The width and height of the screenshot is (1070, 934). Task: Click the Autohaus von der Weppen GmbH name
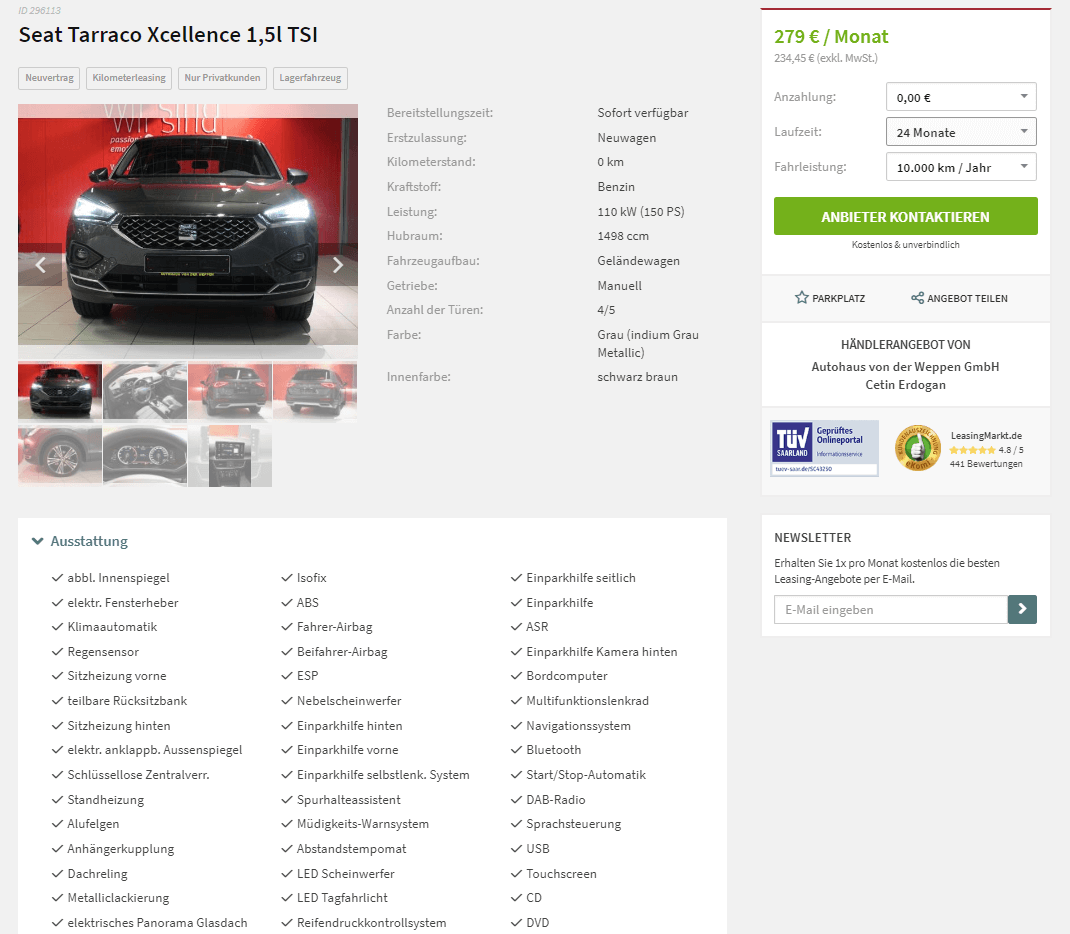tap(905, 366)
